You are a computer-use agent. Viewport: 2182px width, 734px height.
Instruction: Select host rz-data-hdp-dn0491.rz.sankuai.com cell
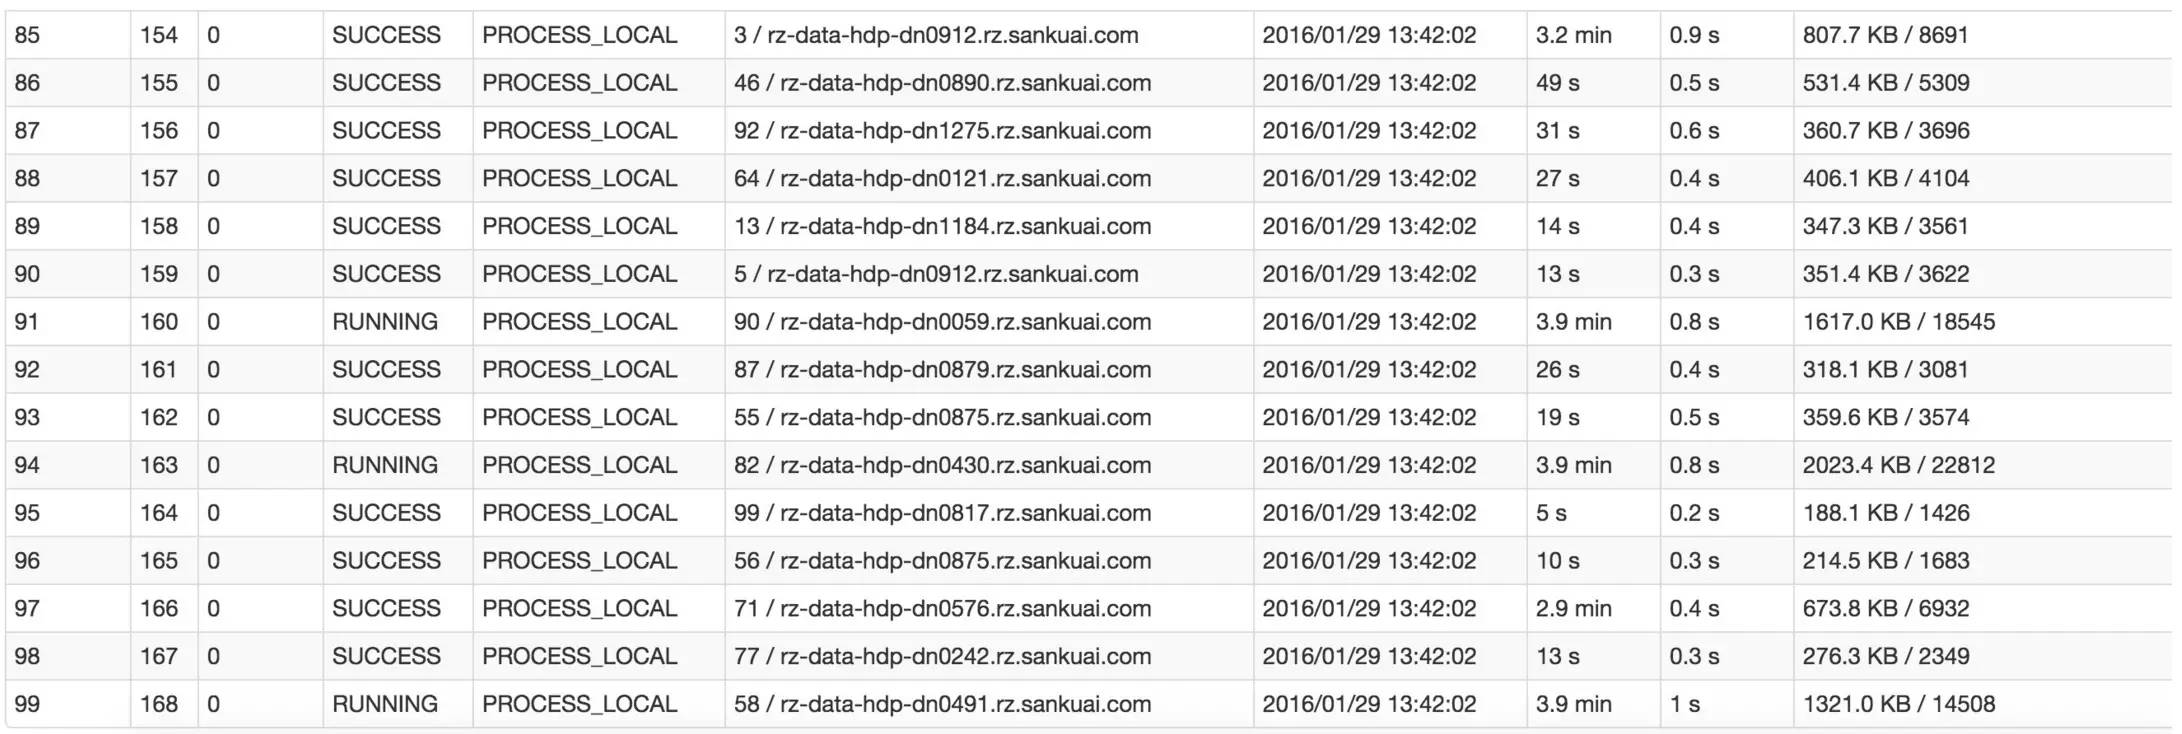click(988, 704)
